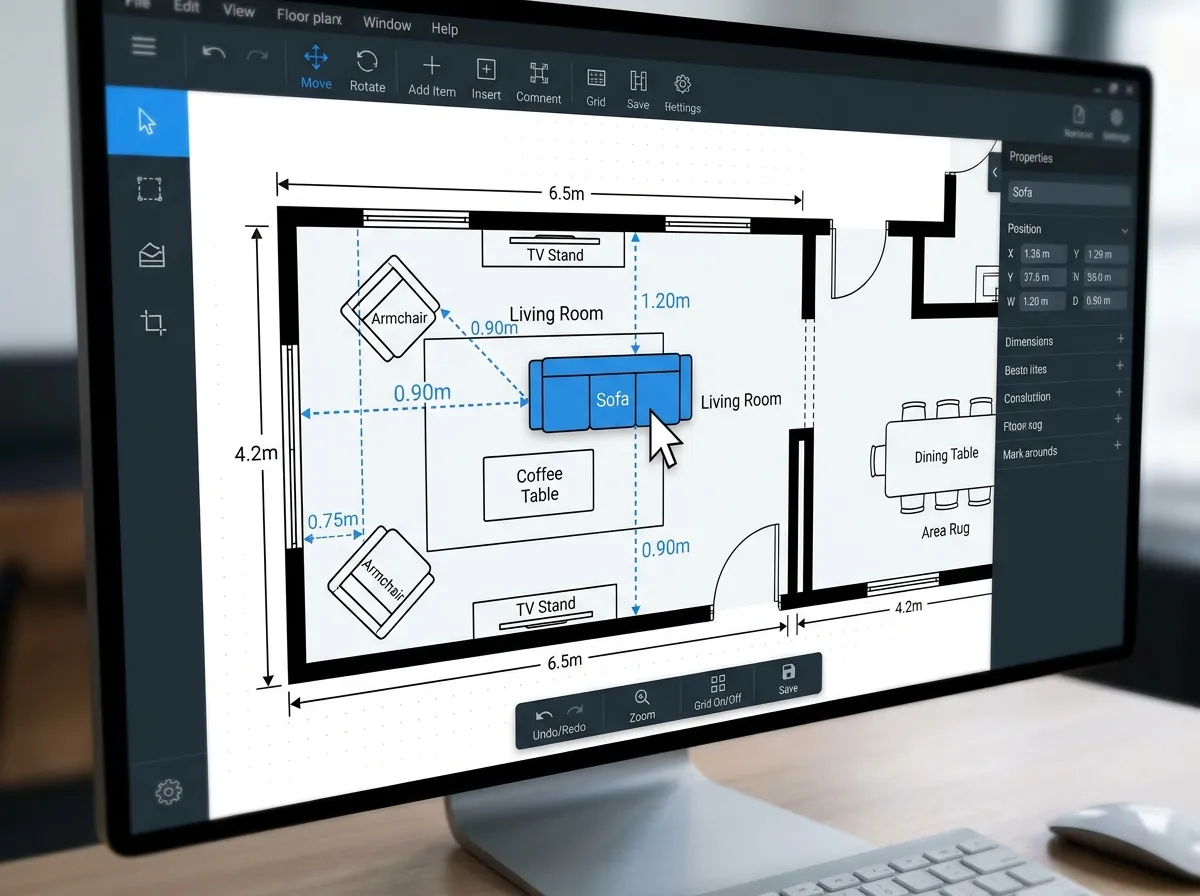Screen dimensions: 1200x896
Task: Click the 37.6 m Y field
Action: coord(1042,278)
